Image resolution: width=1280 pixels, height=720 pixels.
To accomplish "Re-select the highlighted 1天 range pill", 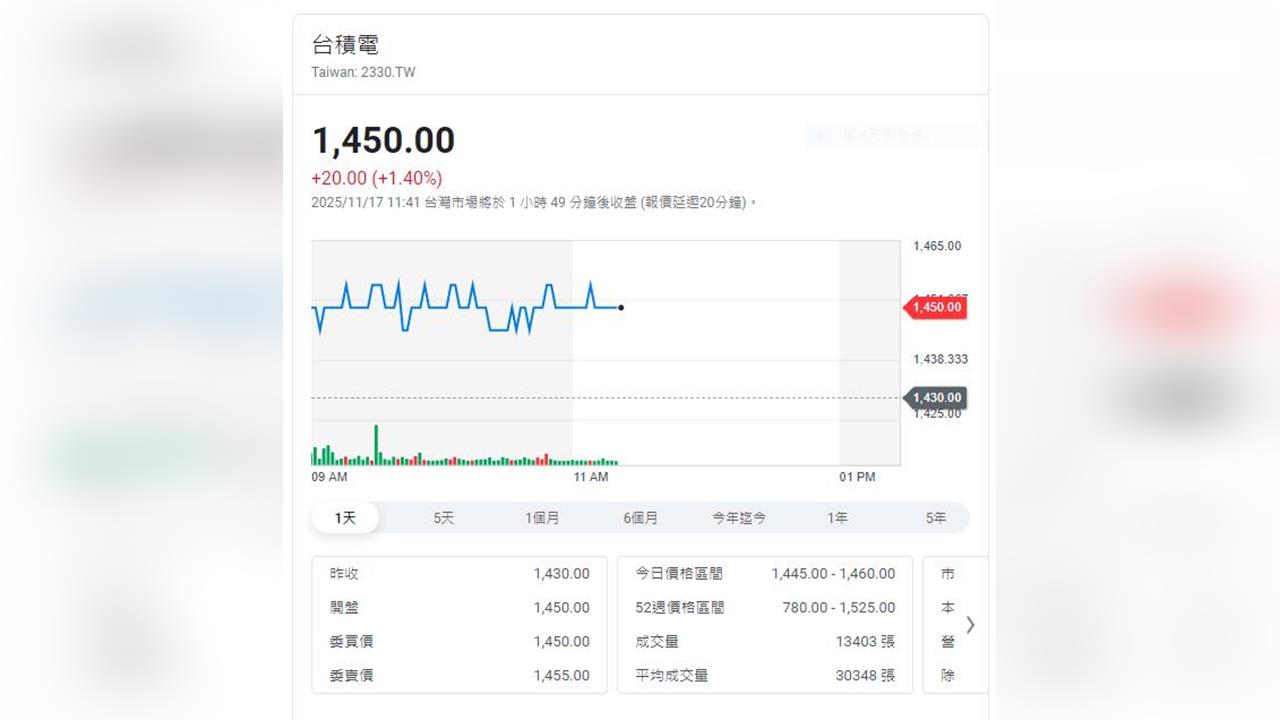I will [x=344, y=517].
